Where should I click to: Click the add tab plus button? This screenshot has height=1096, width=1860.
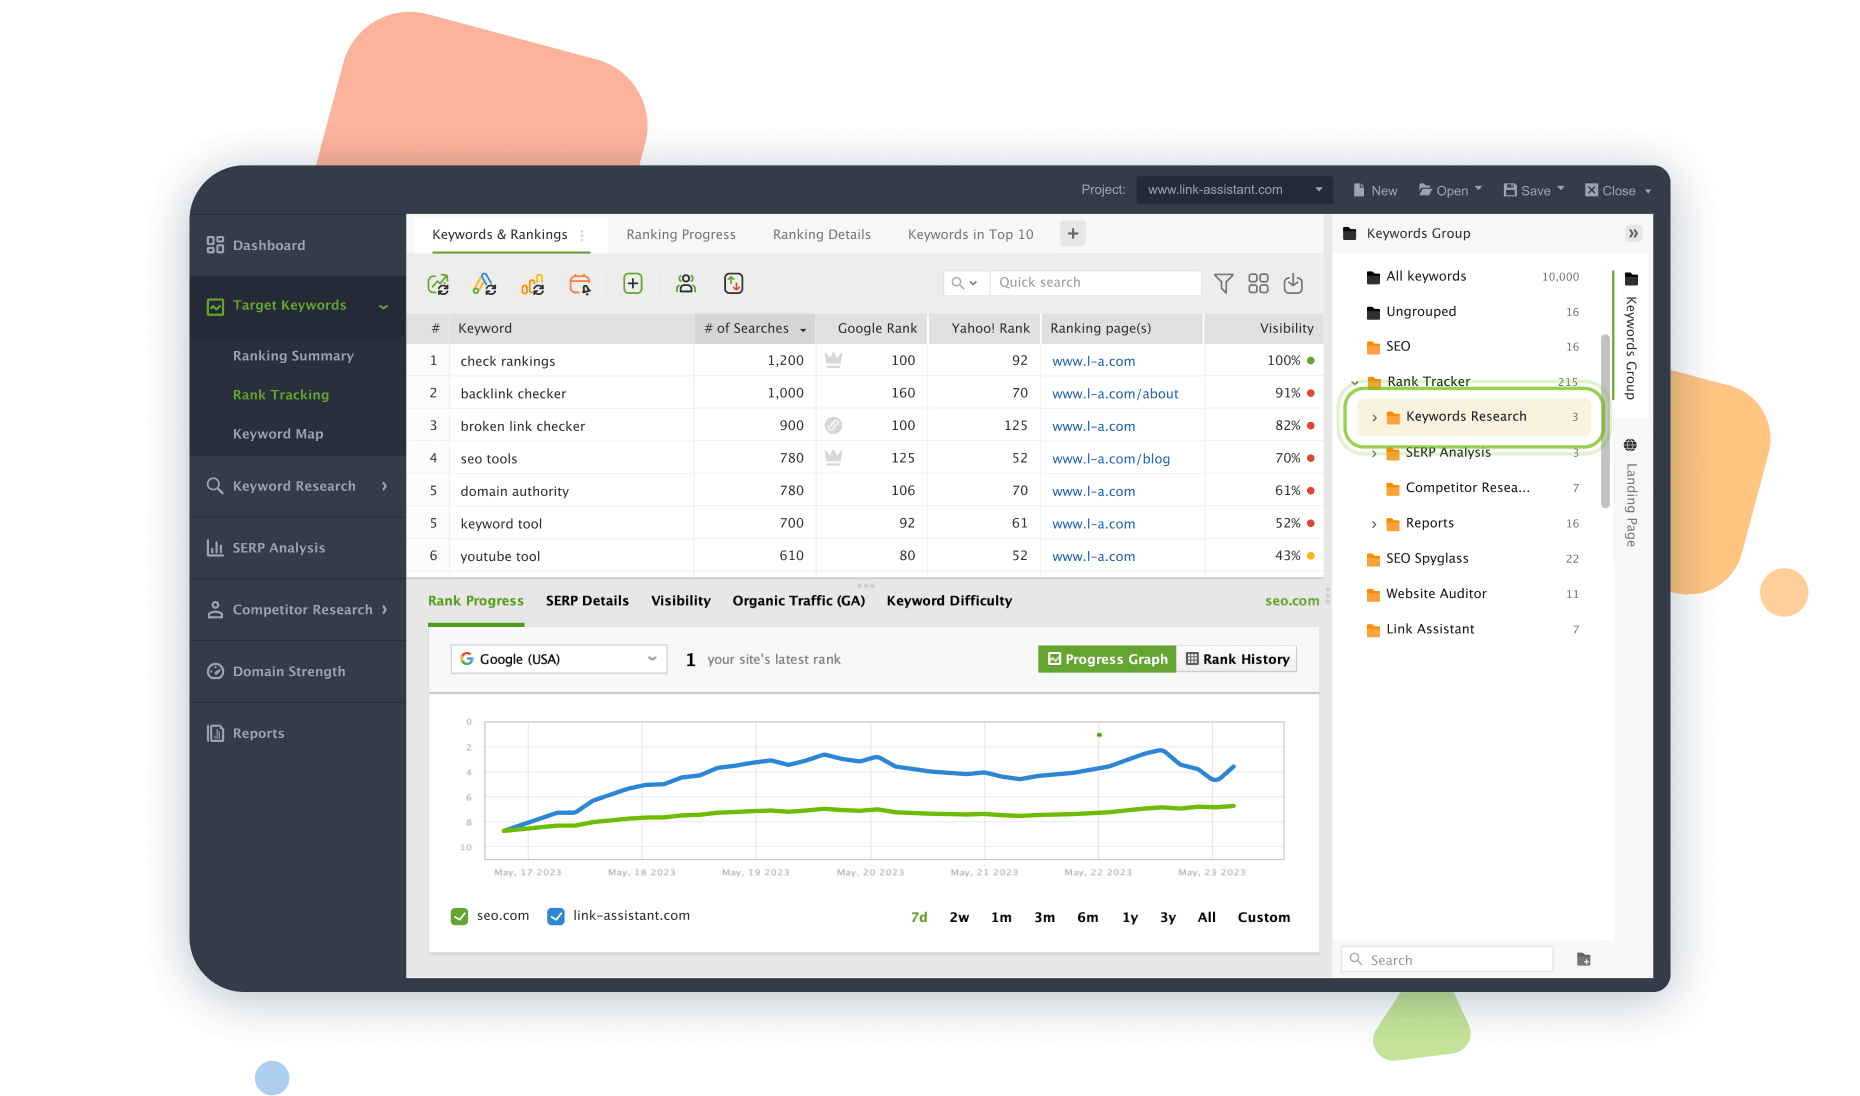[1073, 234]
